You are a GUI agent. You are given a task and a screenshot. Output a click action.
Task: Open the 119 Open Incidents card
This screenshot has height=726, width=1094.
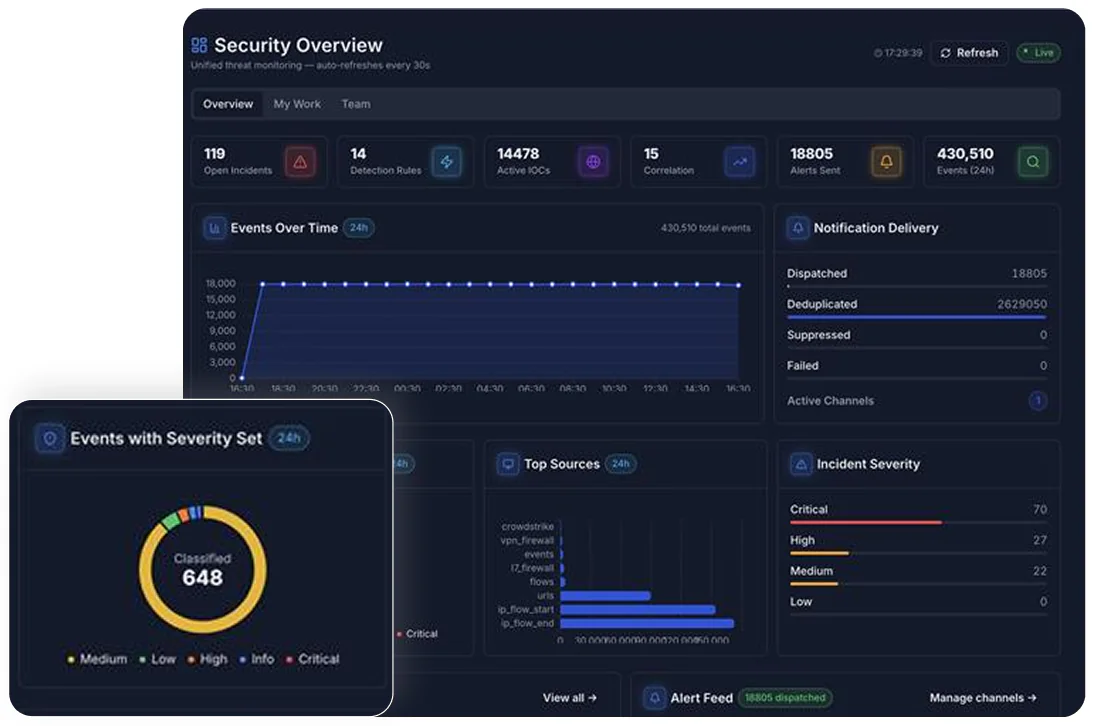pyautogui.click(x=260, y=162)
